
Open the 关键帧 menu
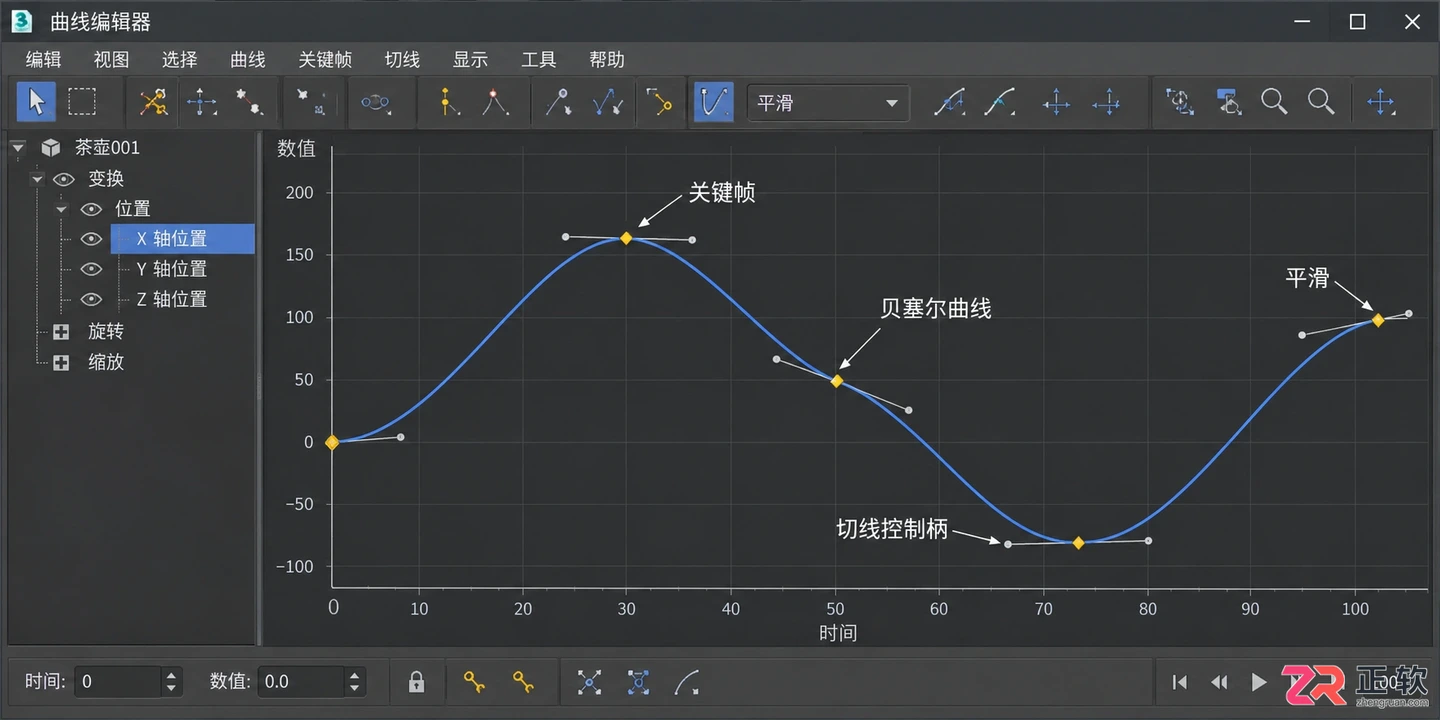pyautogui.click(x=325, y=59)
